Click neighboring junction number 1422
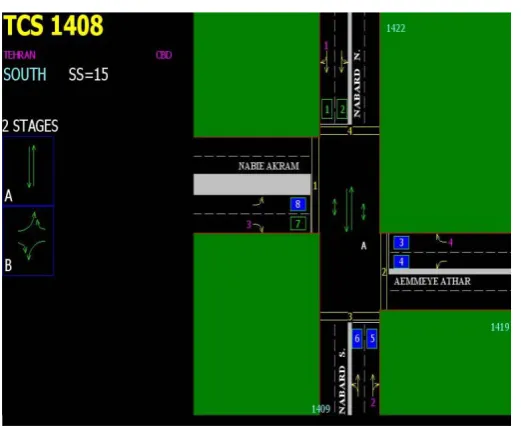This screenshot has height=426, width=521. point(396,28)
